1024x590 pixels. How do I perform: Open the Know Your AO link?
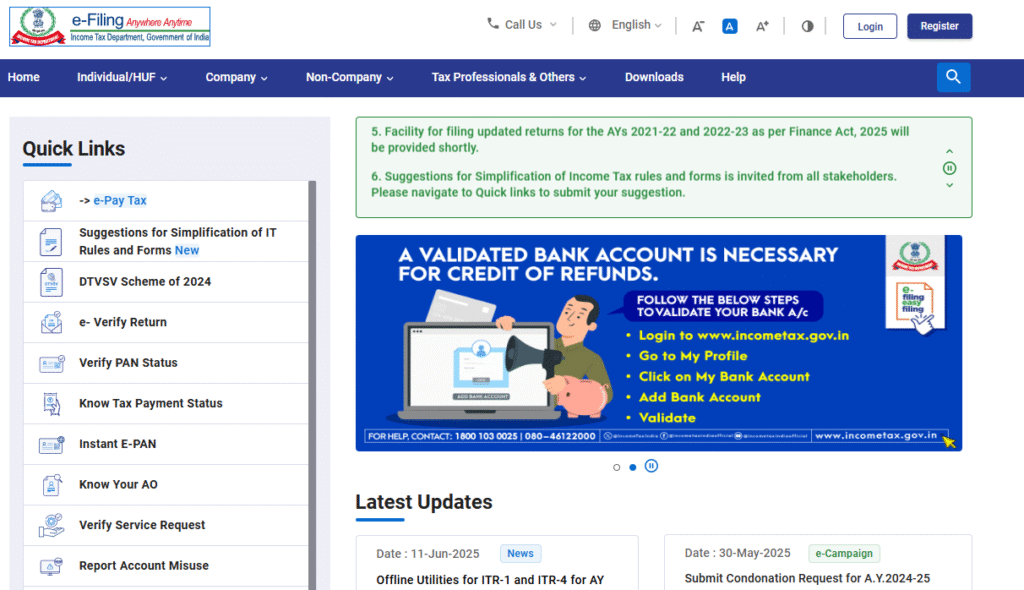pos(118,484)
